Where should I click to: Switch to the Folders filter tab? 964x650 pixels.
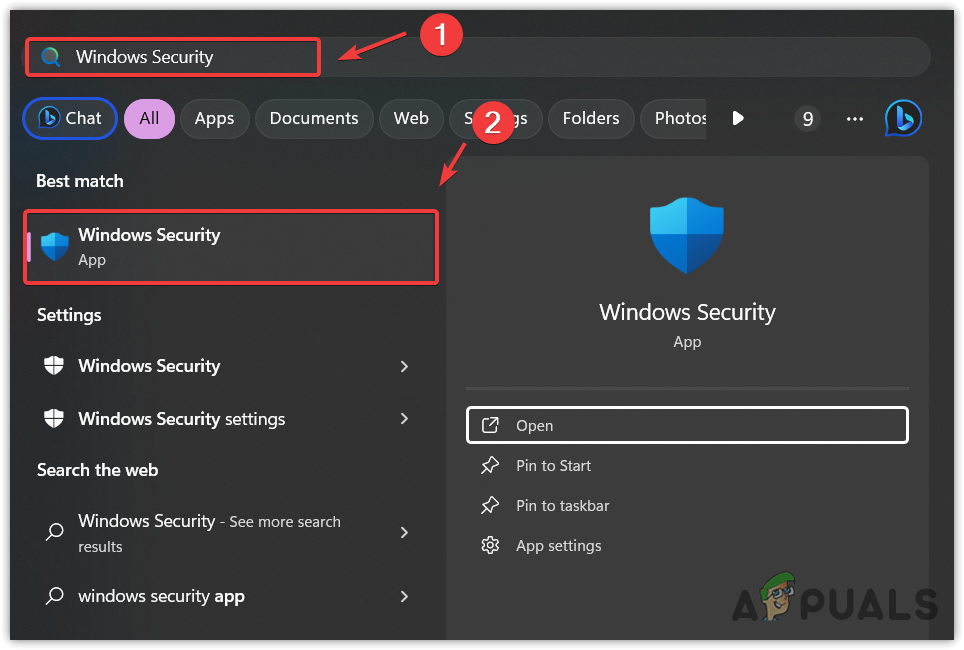tap(591, 118)
